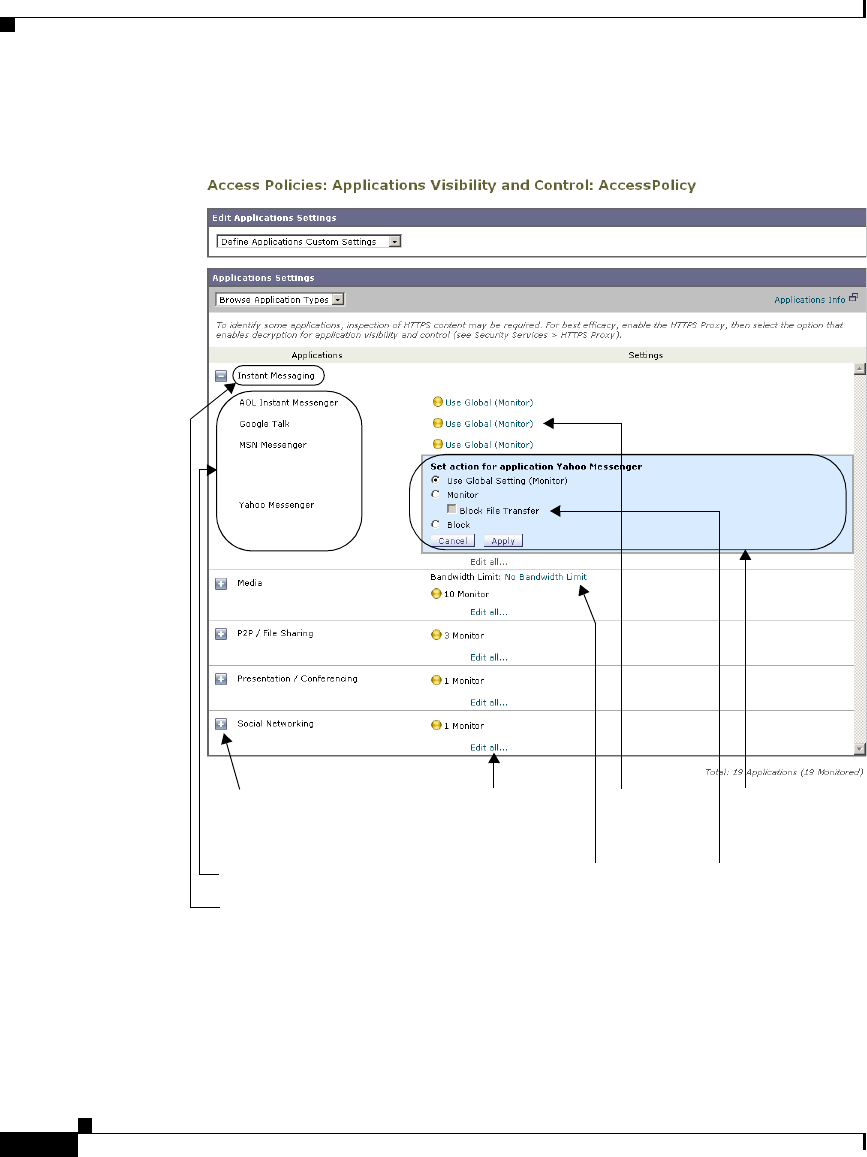Expand the P2P / File Sharing category

coord(221,634)
